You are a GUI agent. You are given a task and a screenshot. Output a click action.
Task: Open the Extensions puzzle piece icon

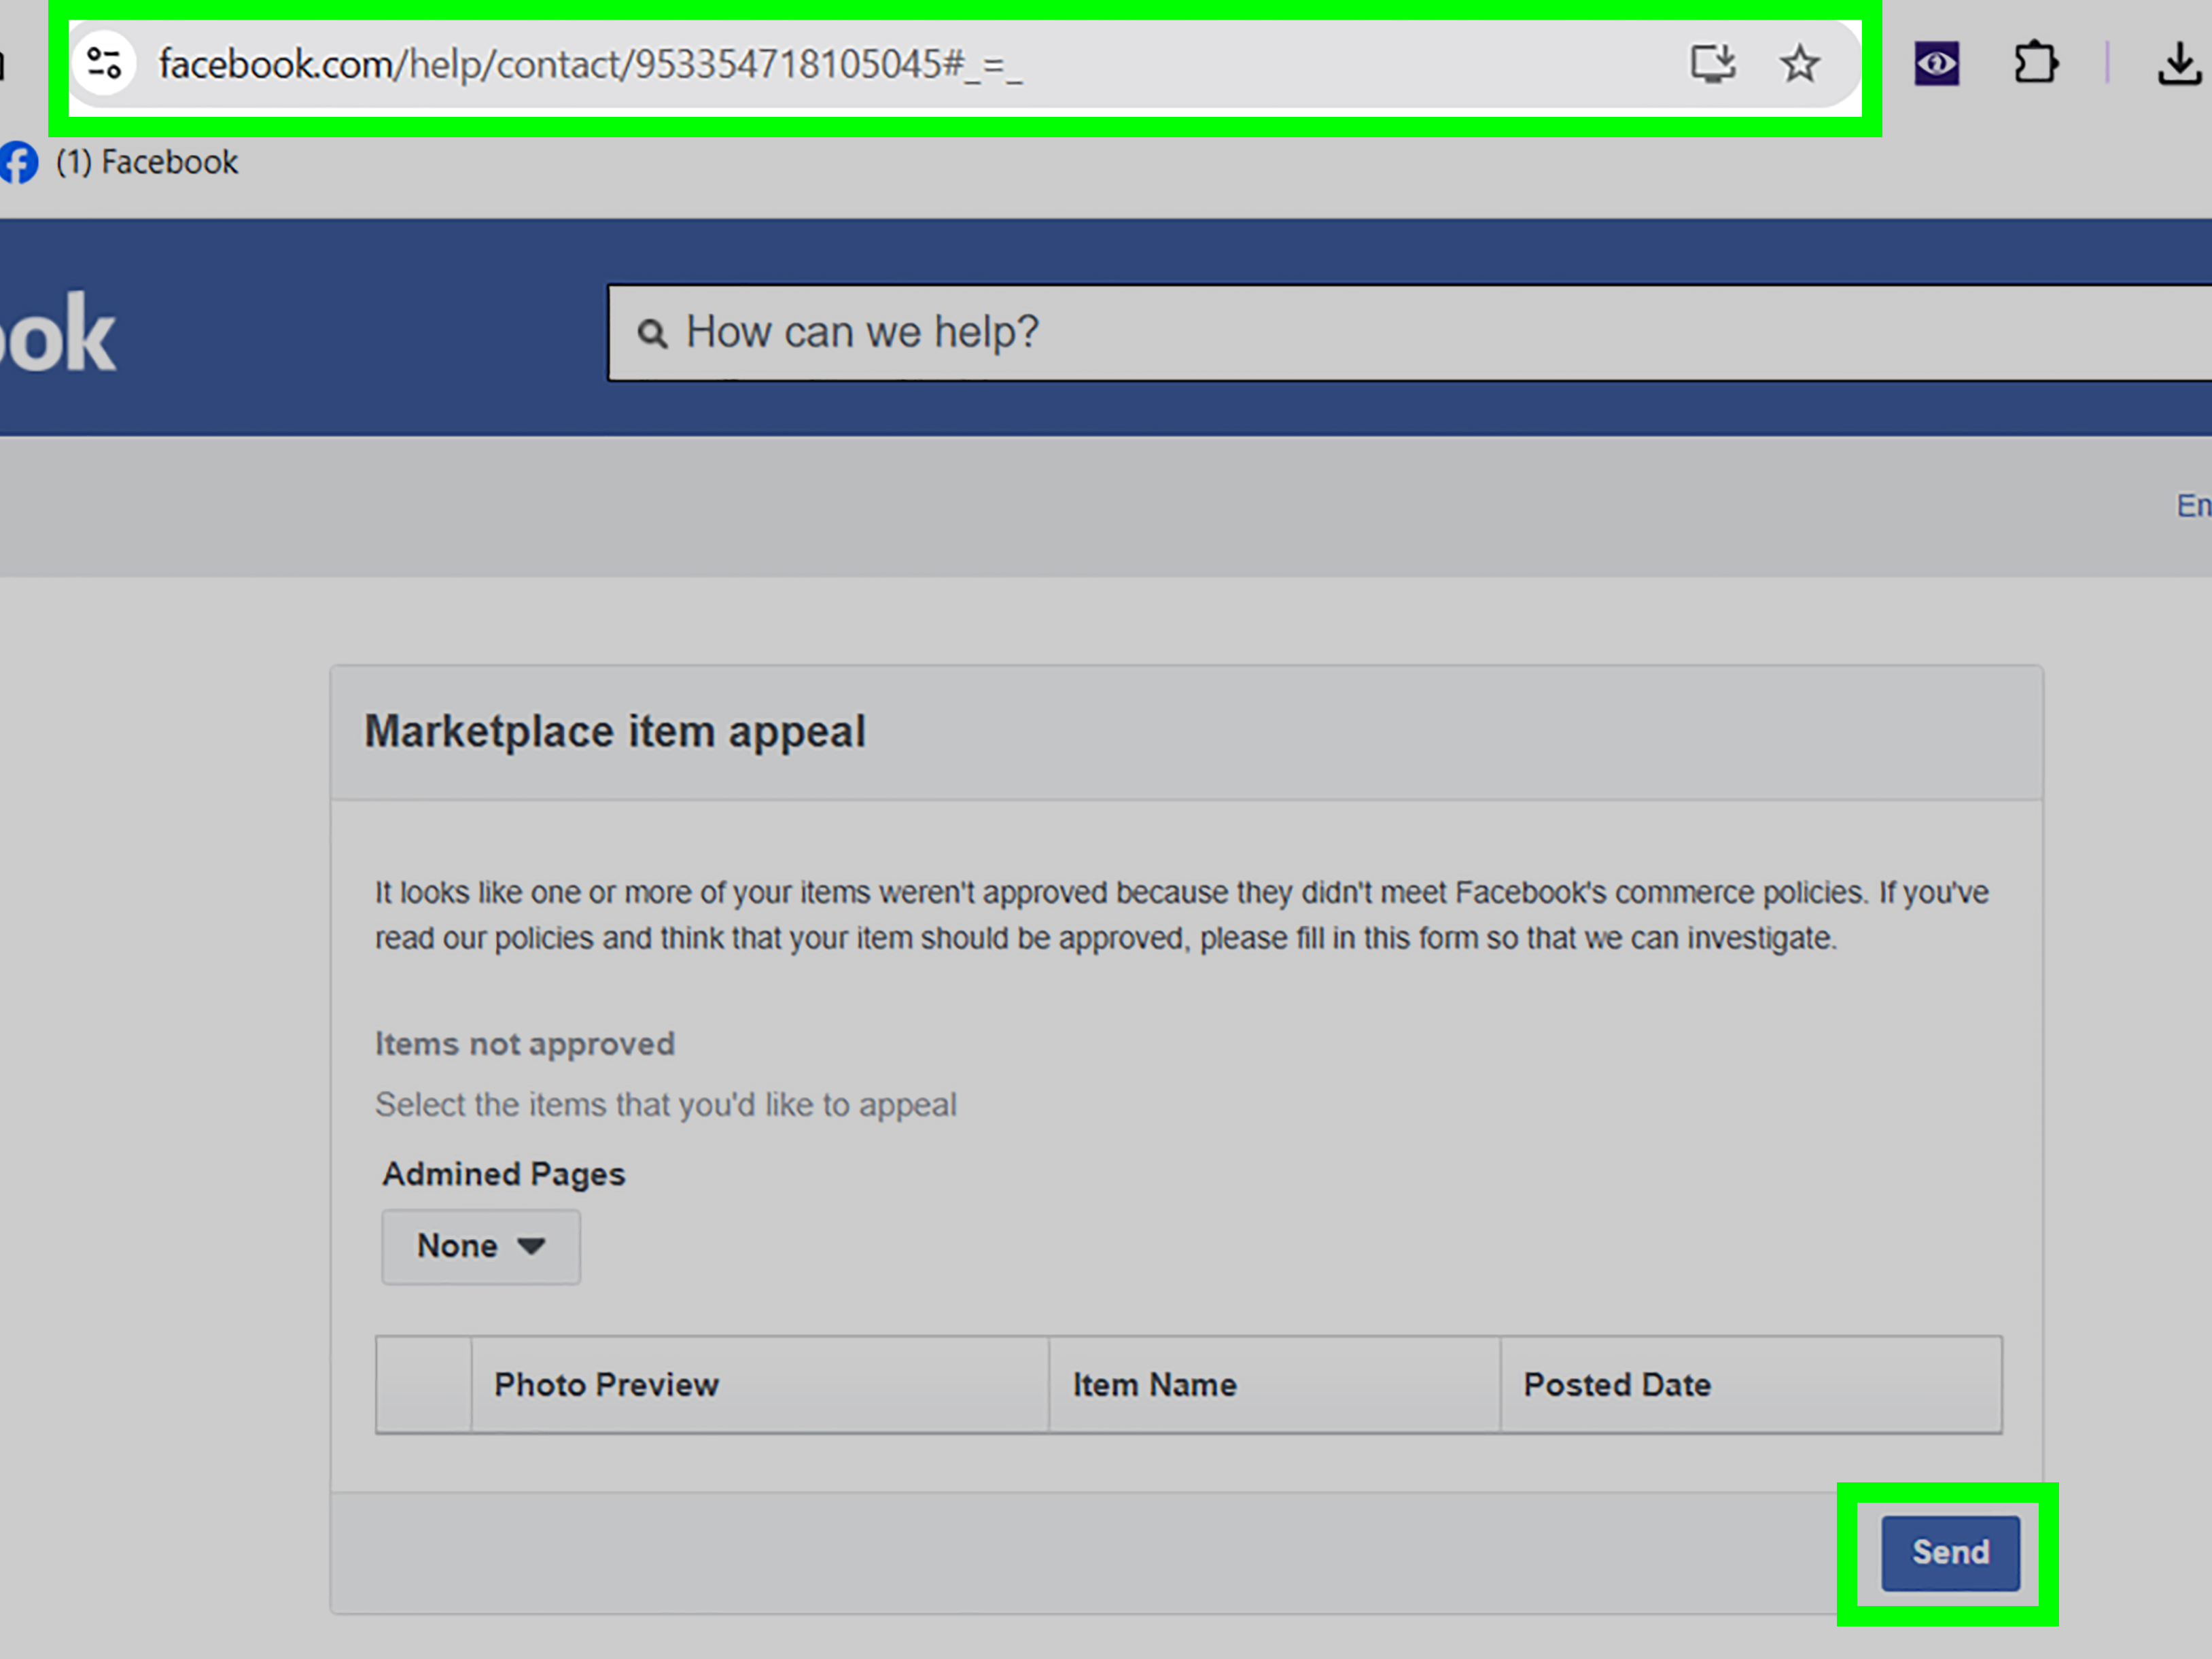[x=2035, y=64]
